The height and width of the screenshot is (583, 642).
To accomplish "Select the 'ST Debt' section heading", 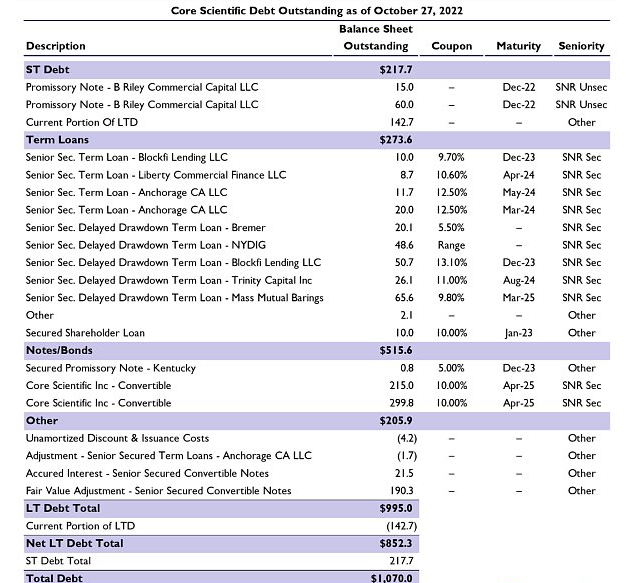I will 47,70.
